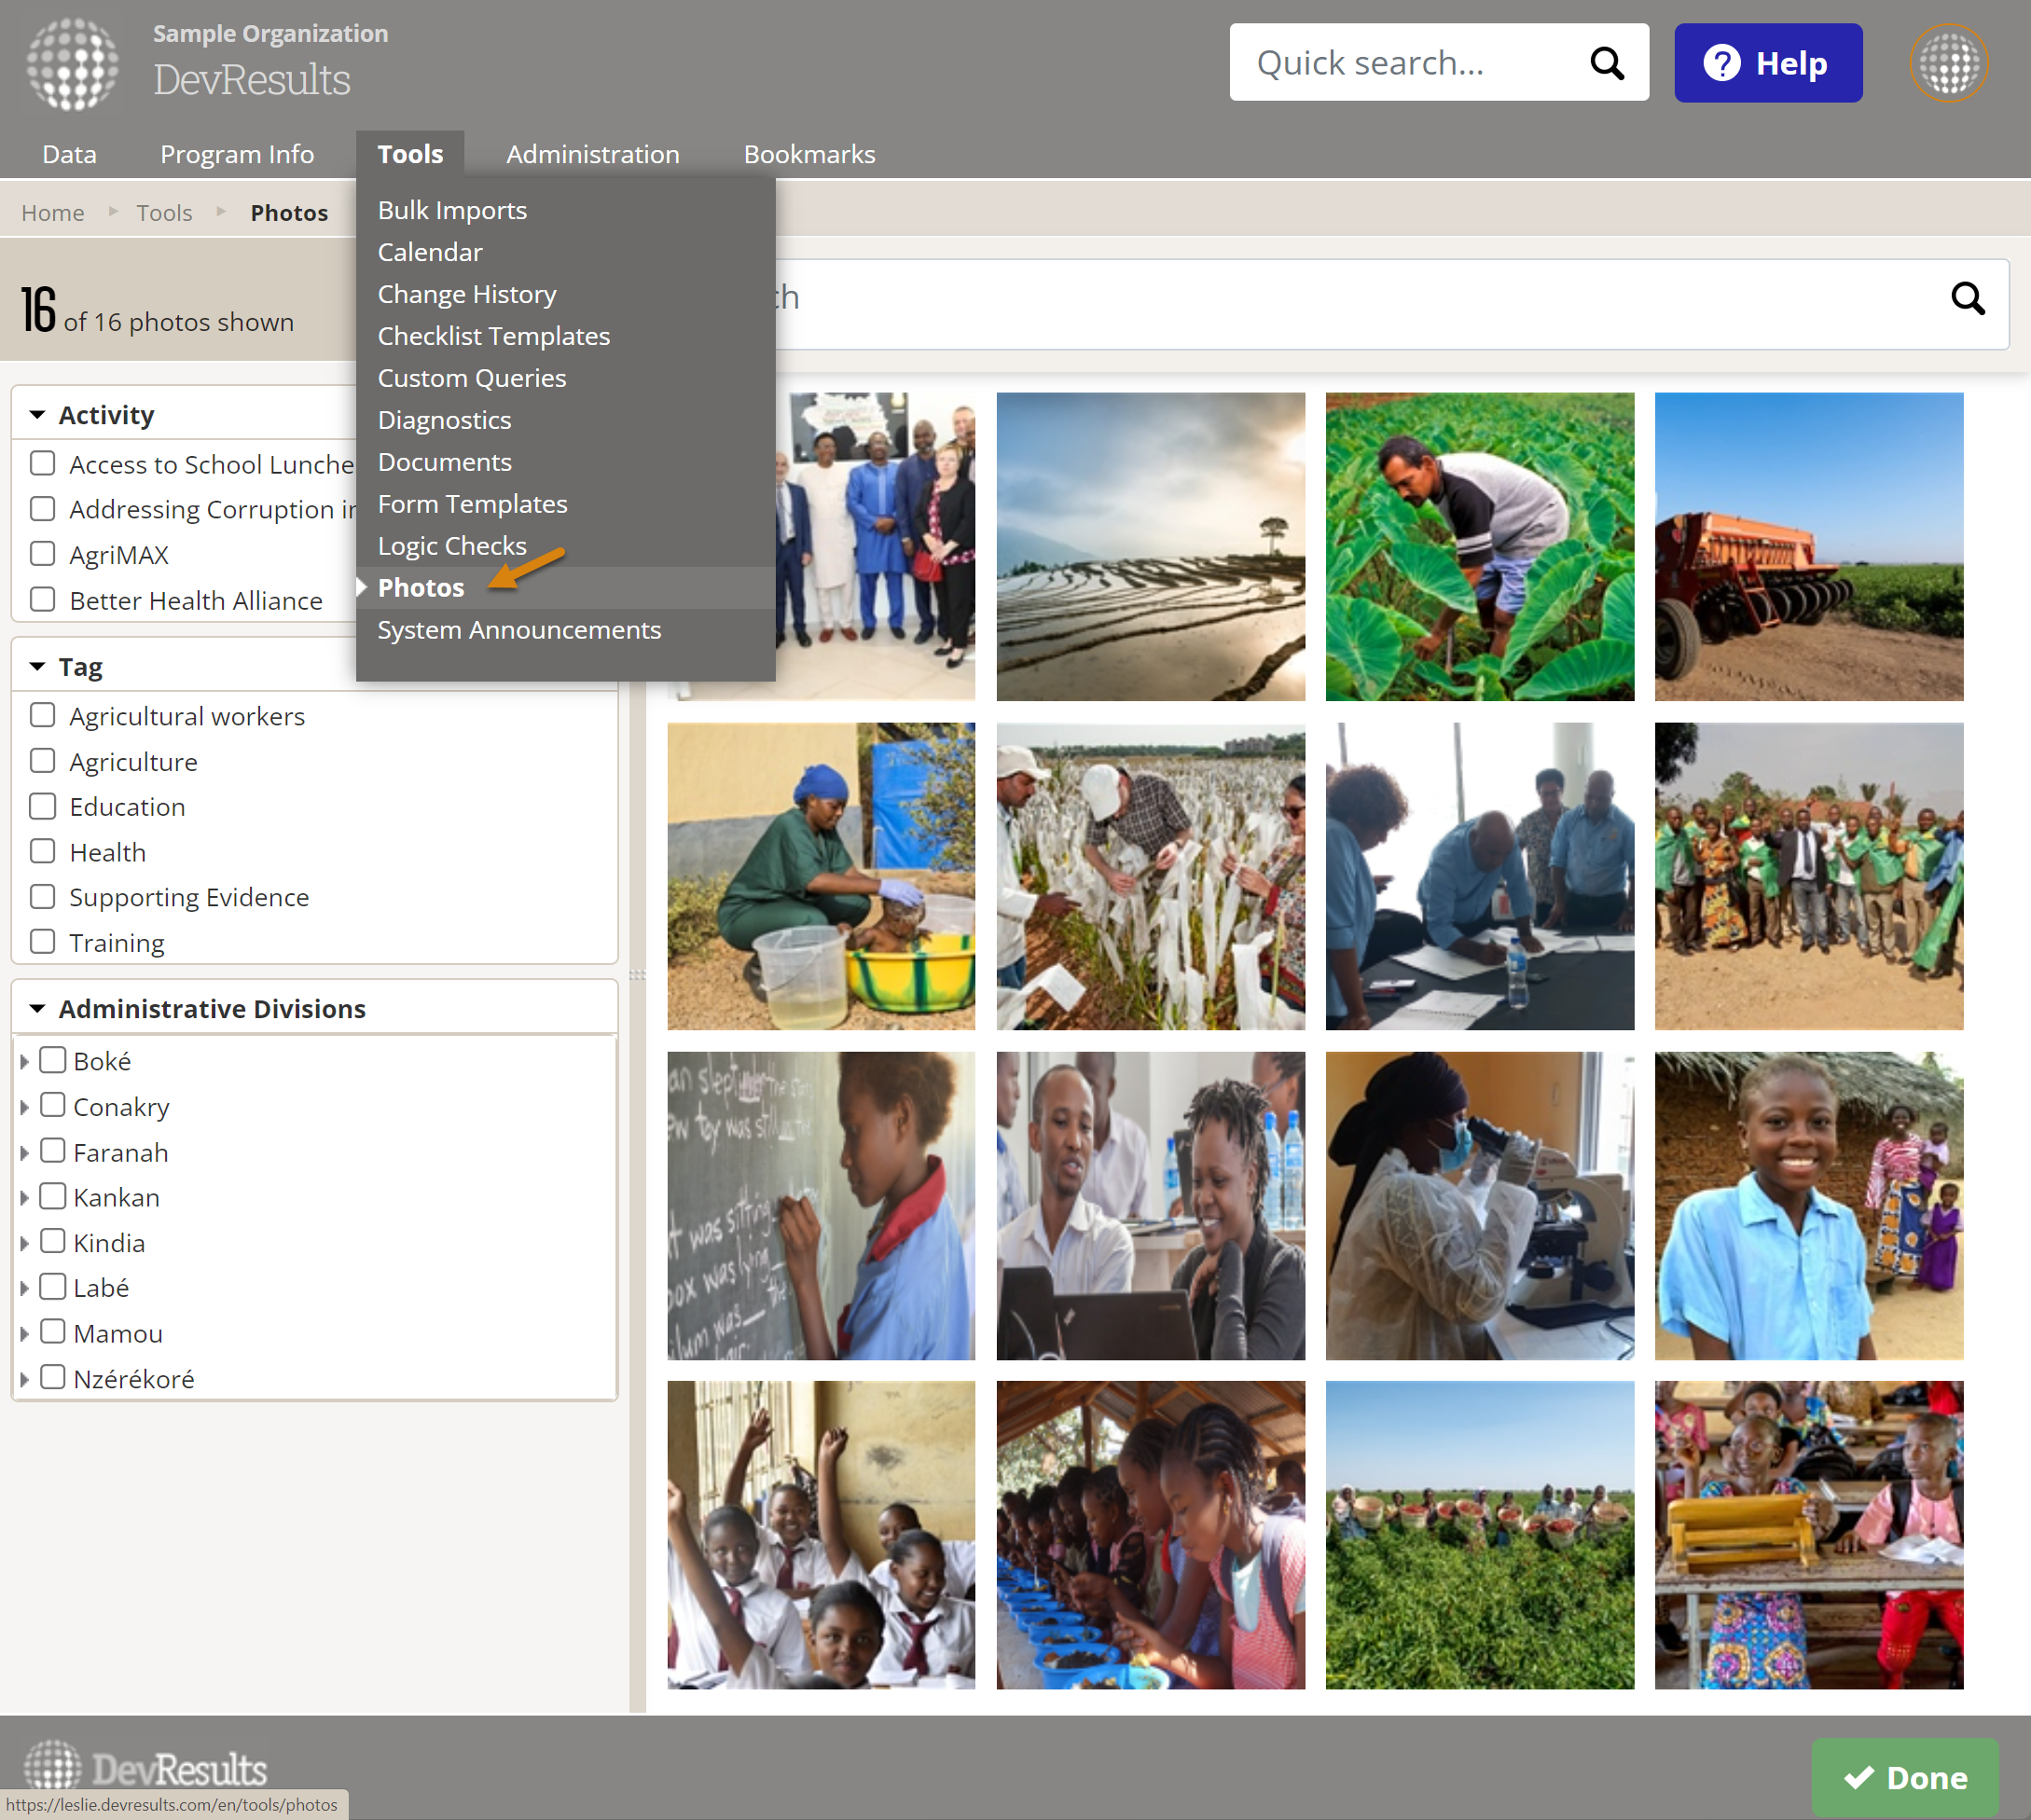Click the quick search magnifier icon
2031x1820 pixels.
1606,63
